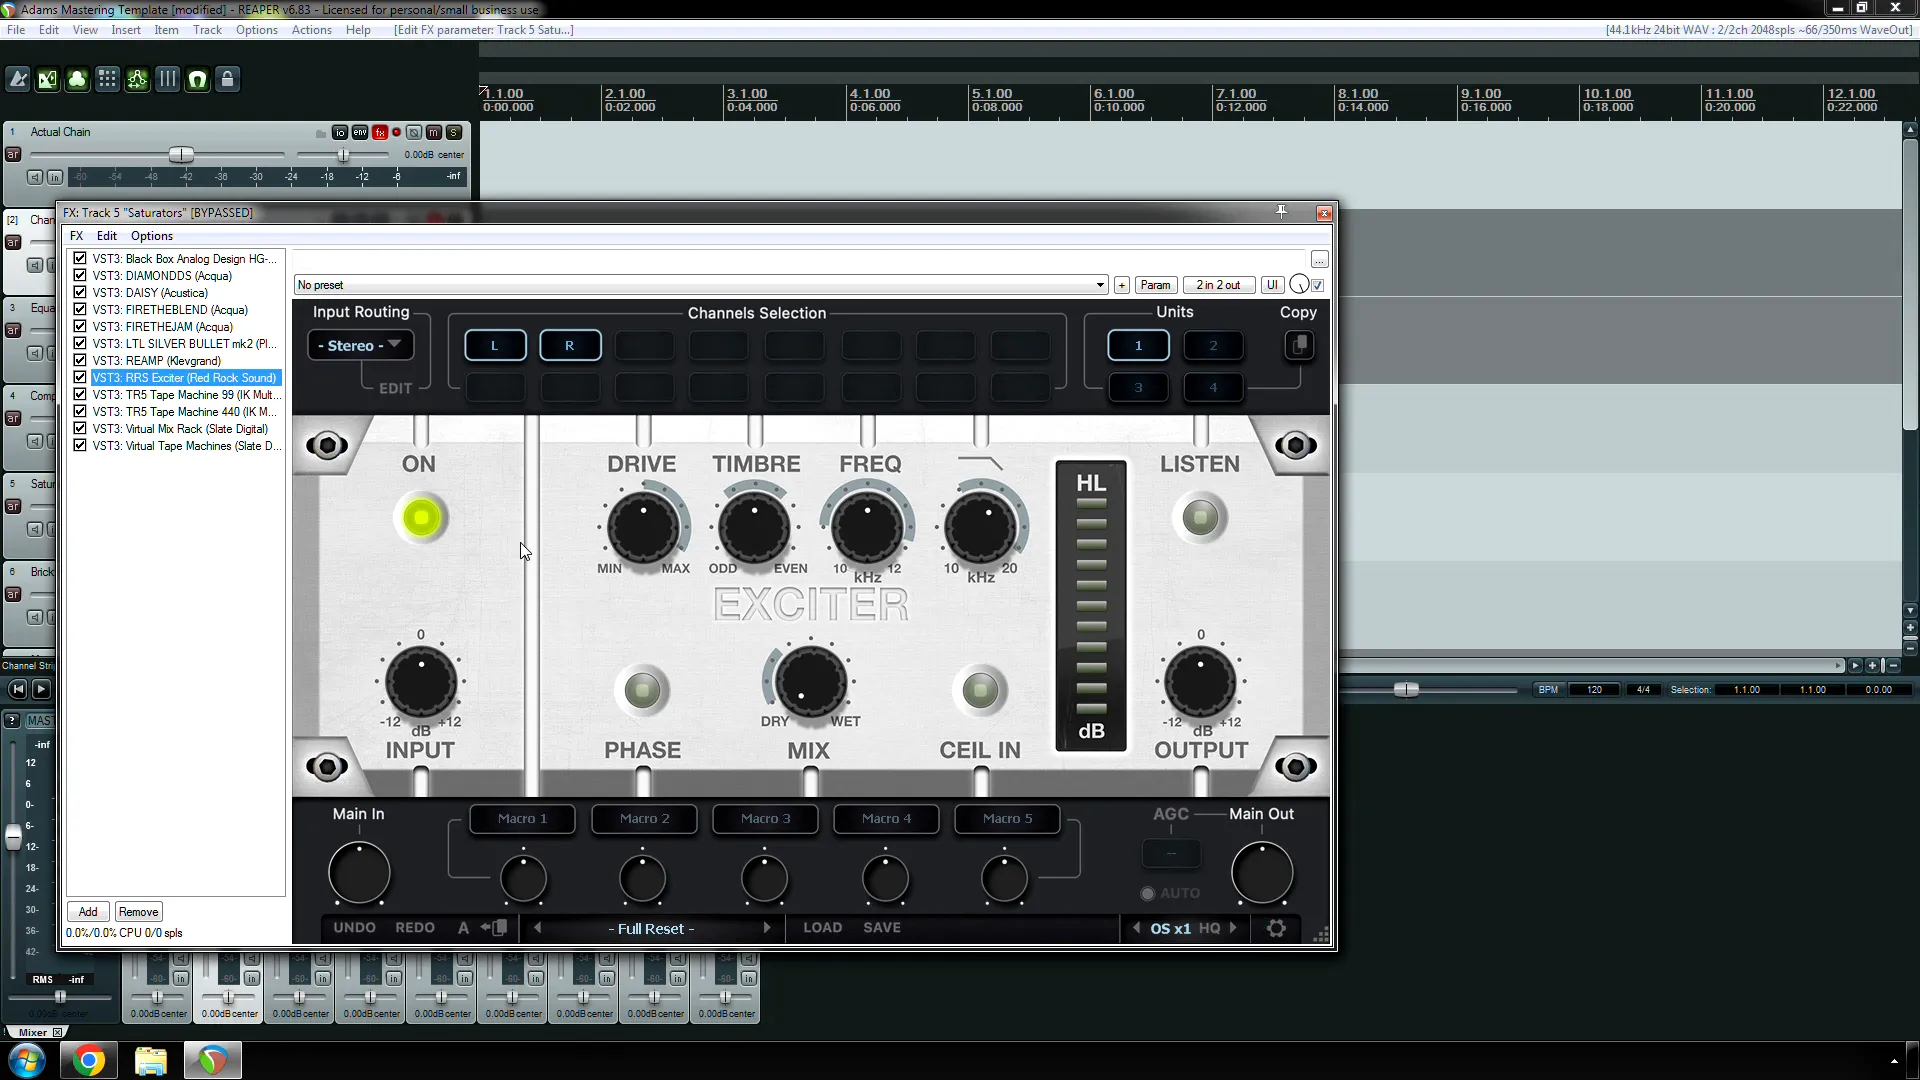The image size is (1920, 1080).
Task: Click the Add FX button
Action: pos(88,912)
